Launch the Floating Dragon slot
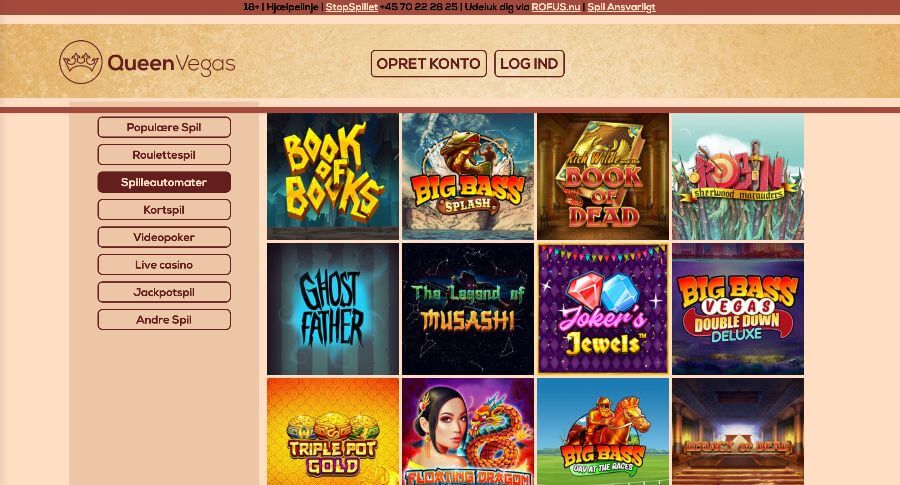The image size is (900, 485). [x=468, y=432]
